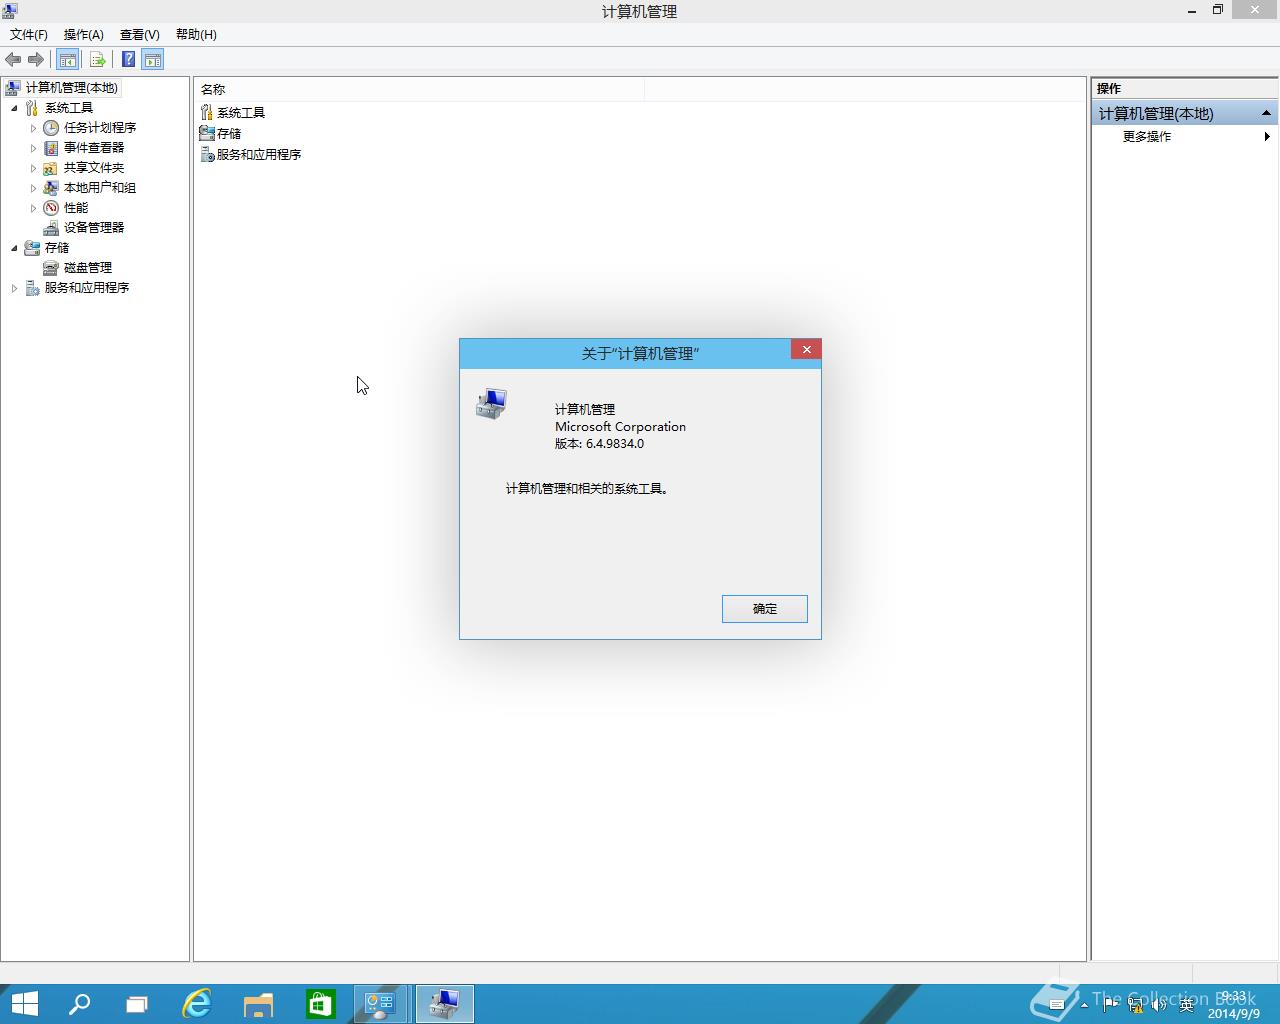The width and height of the screenshot is (1280, 1024).
Task: Select 系统工具 label in left tree
Action: 69,108
